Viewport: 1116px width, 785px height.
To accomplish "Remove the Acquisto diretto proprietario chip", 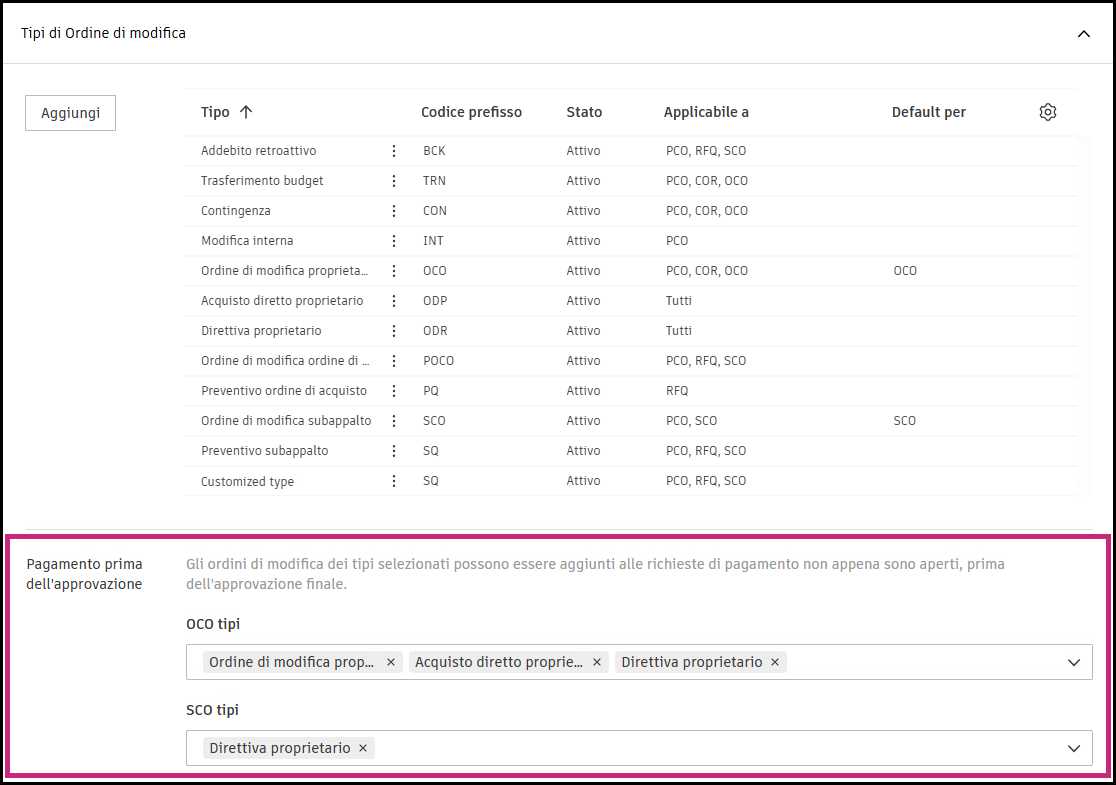I will point(596,662).
